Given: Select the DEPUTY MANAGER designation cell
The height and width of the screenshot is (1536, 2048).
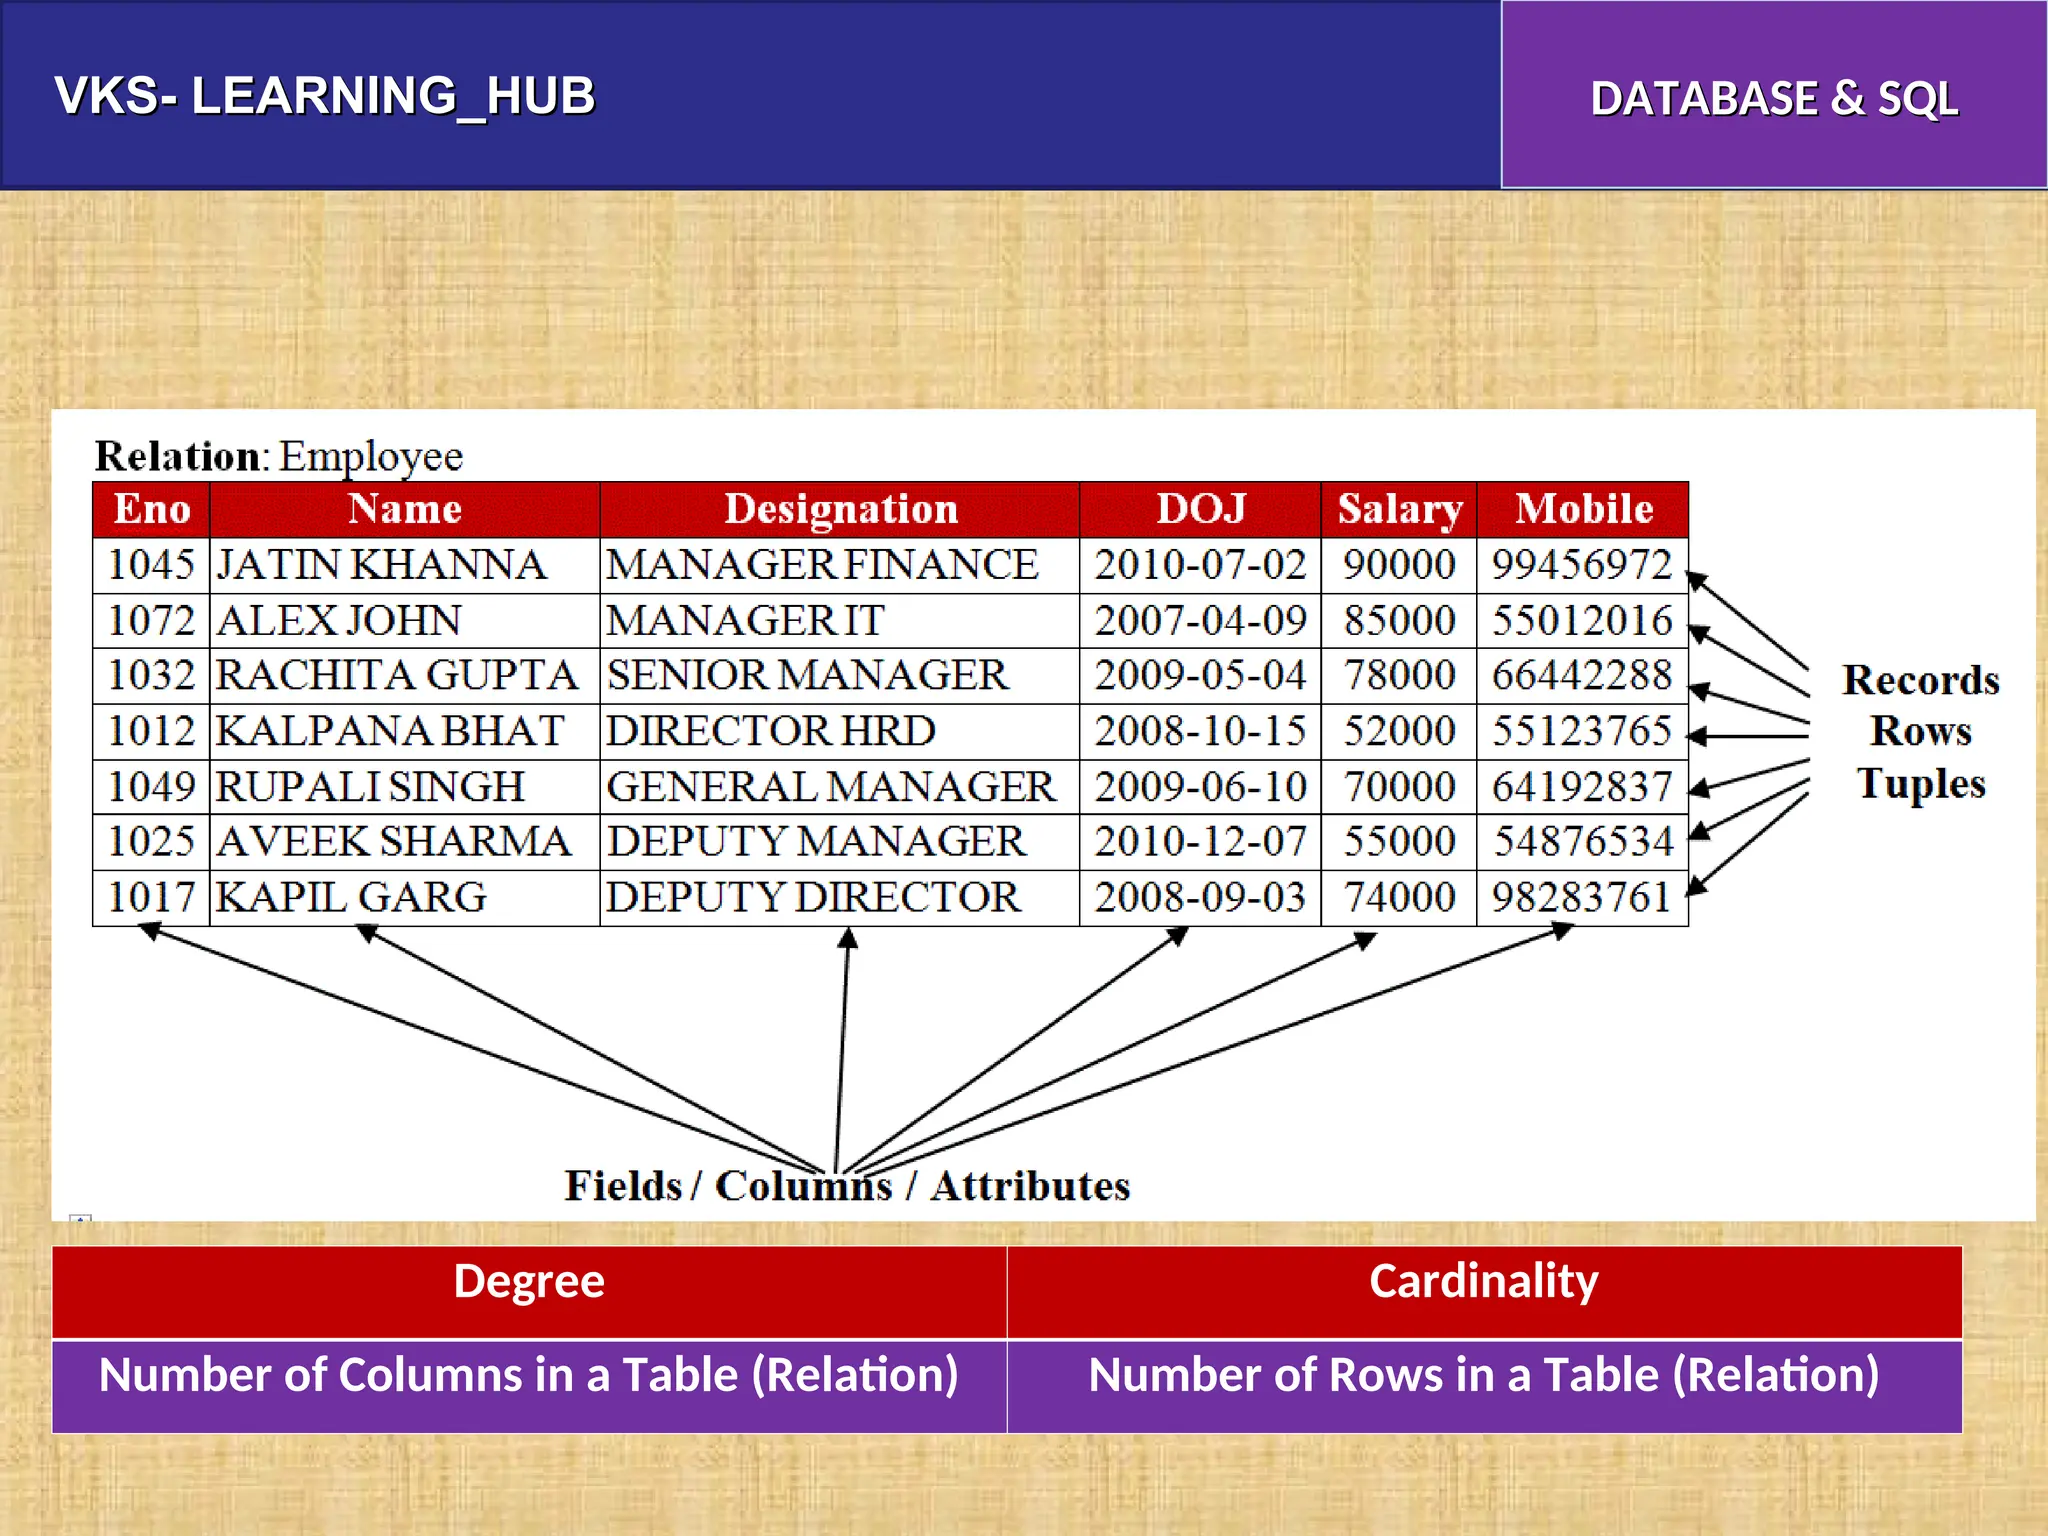Looking at the screenshot, I should tap(840, 842).
